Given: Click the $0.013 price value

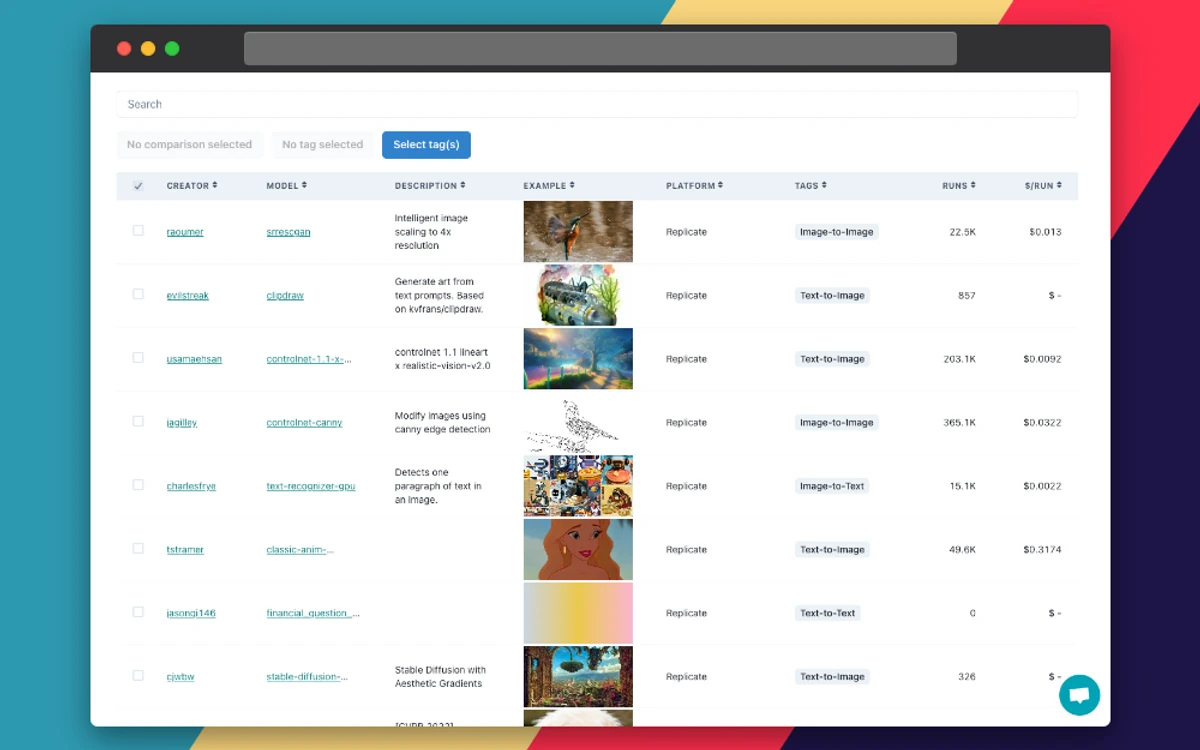Looking at the screenshot, I should coord(1045,232).
